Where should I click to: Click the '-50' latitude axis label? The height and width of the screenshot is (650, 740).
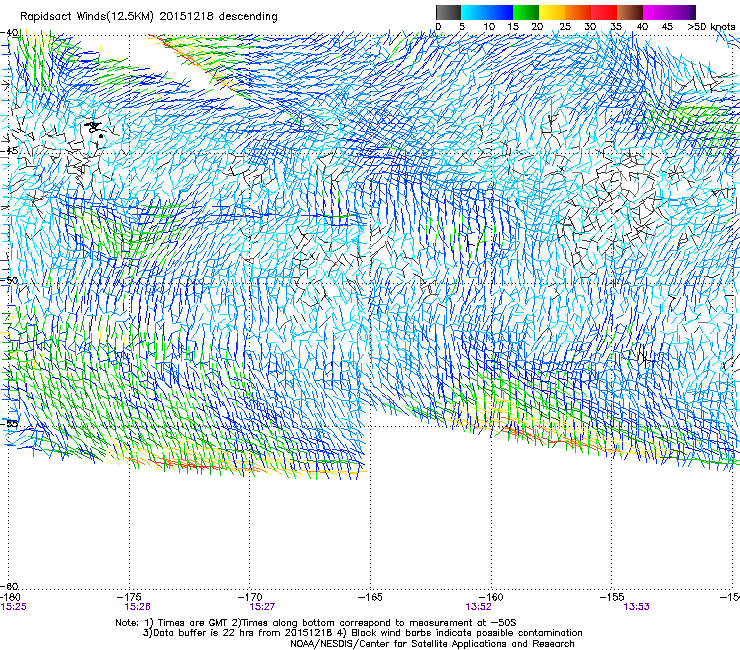pos(10,281)
